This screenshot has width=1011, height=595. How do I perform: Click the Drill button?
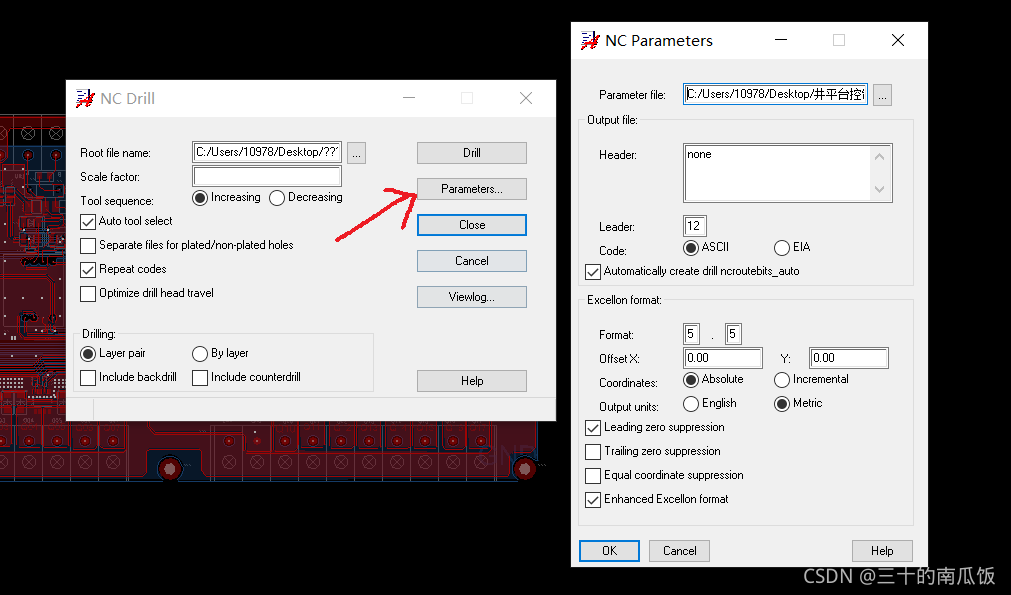click(472, 153)
